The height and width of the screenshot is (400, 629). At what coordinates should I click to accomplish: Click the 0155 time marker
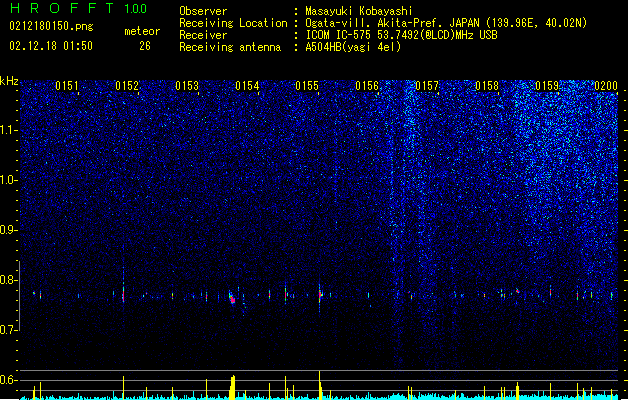[307, 86]
